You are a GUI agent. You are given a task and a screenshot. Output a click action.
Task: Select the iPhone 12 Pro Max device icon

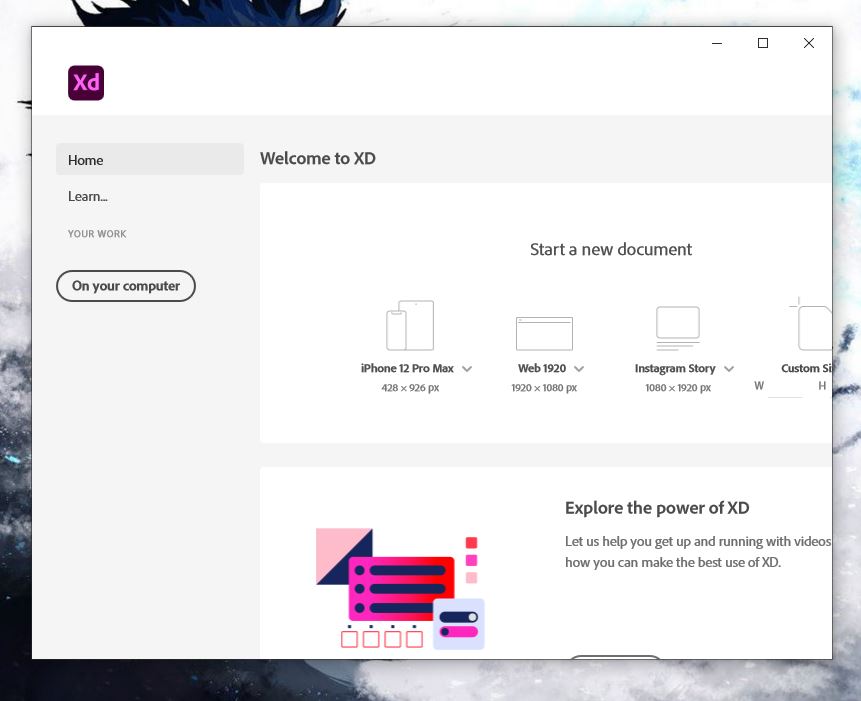[410, 326]
